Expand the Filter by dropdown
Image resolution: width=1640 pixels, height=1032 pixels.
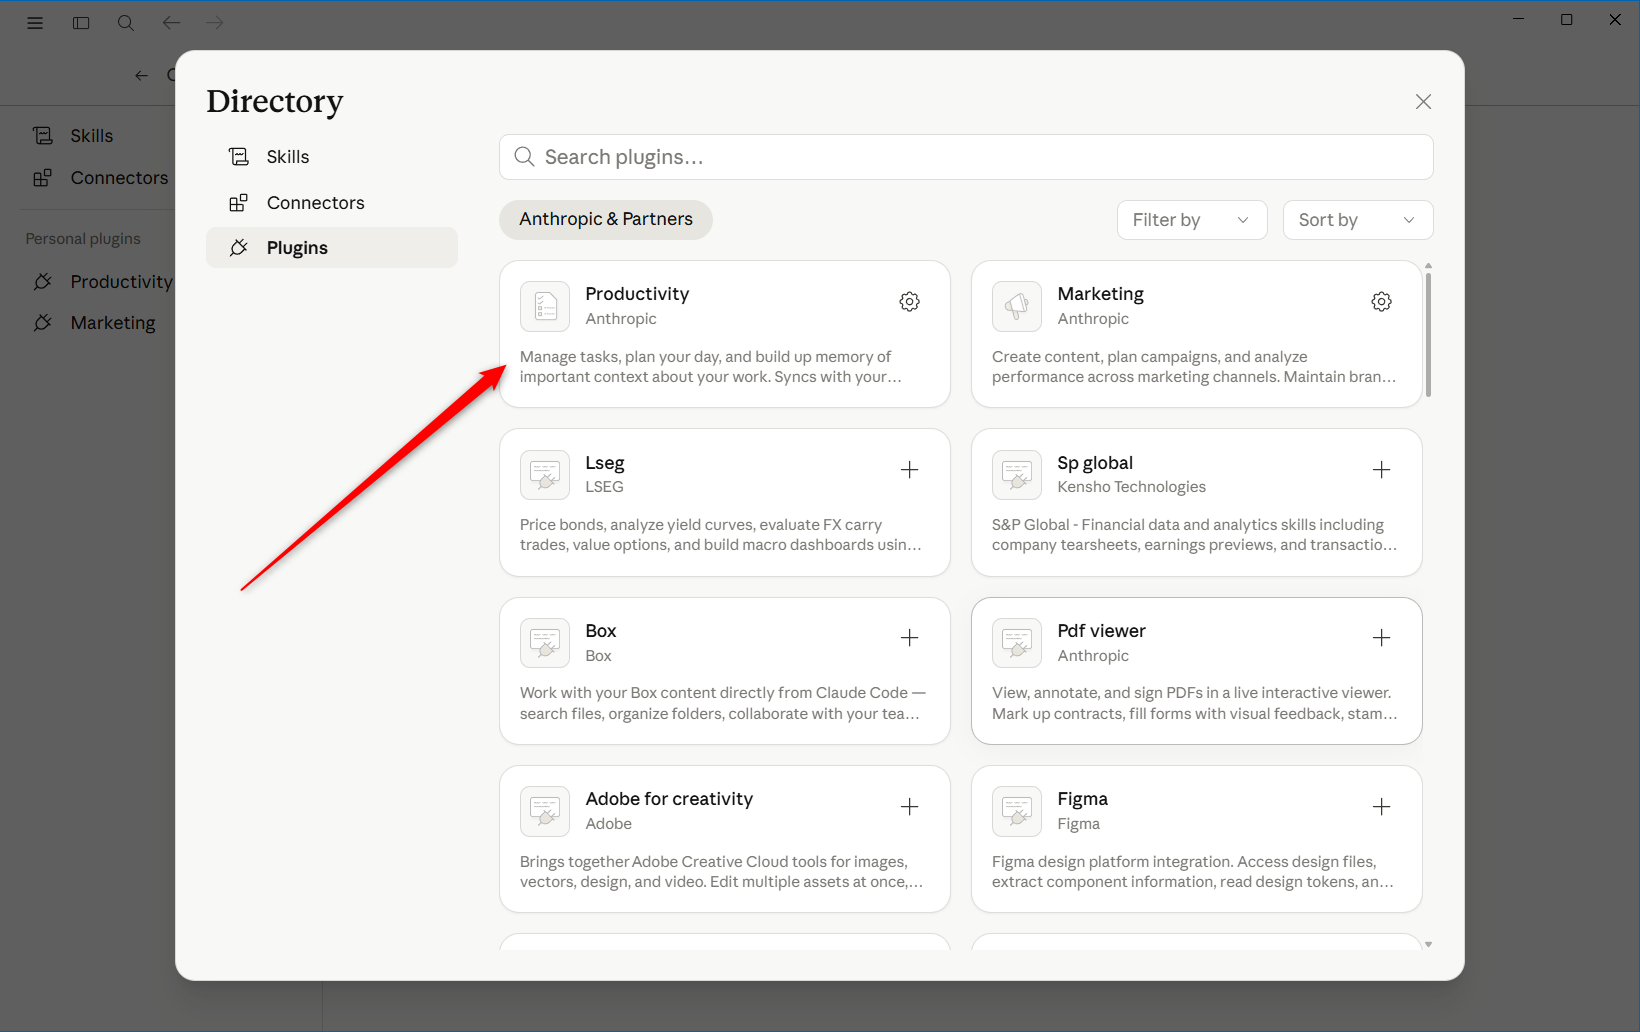pos(1192,220)
